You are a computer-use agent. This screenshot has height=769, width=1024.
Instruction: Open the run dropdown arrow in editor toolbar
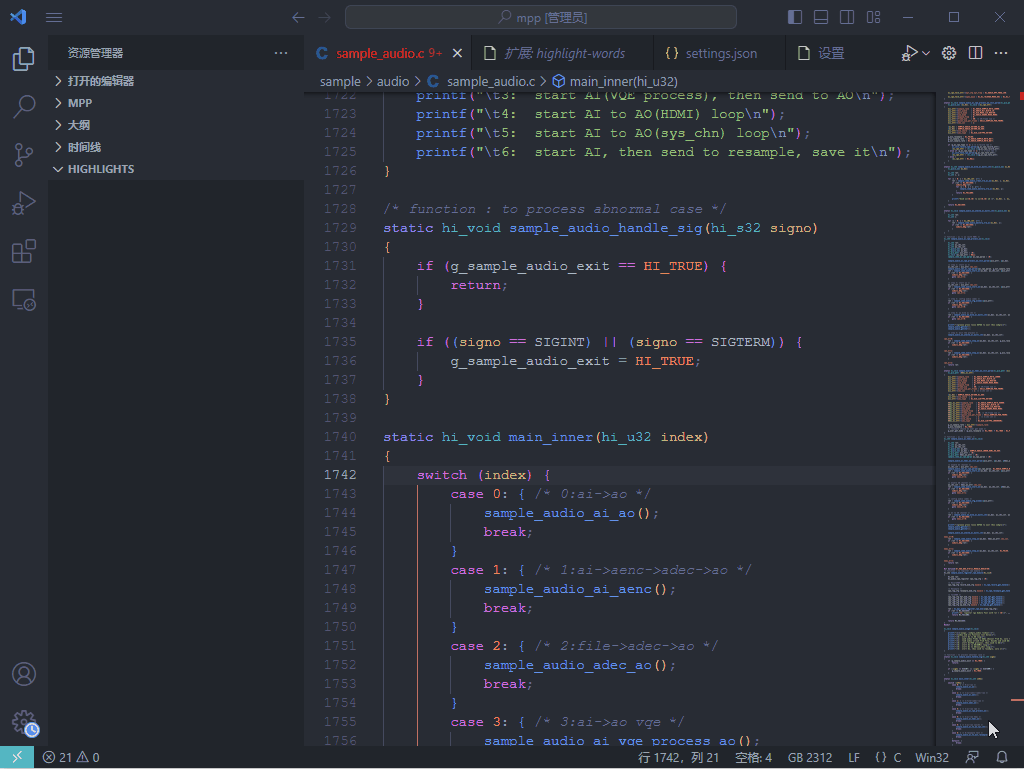[926, 53]
